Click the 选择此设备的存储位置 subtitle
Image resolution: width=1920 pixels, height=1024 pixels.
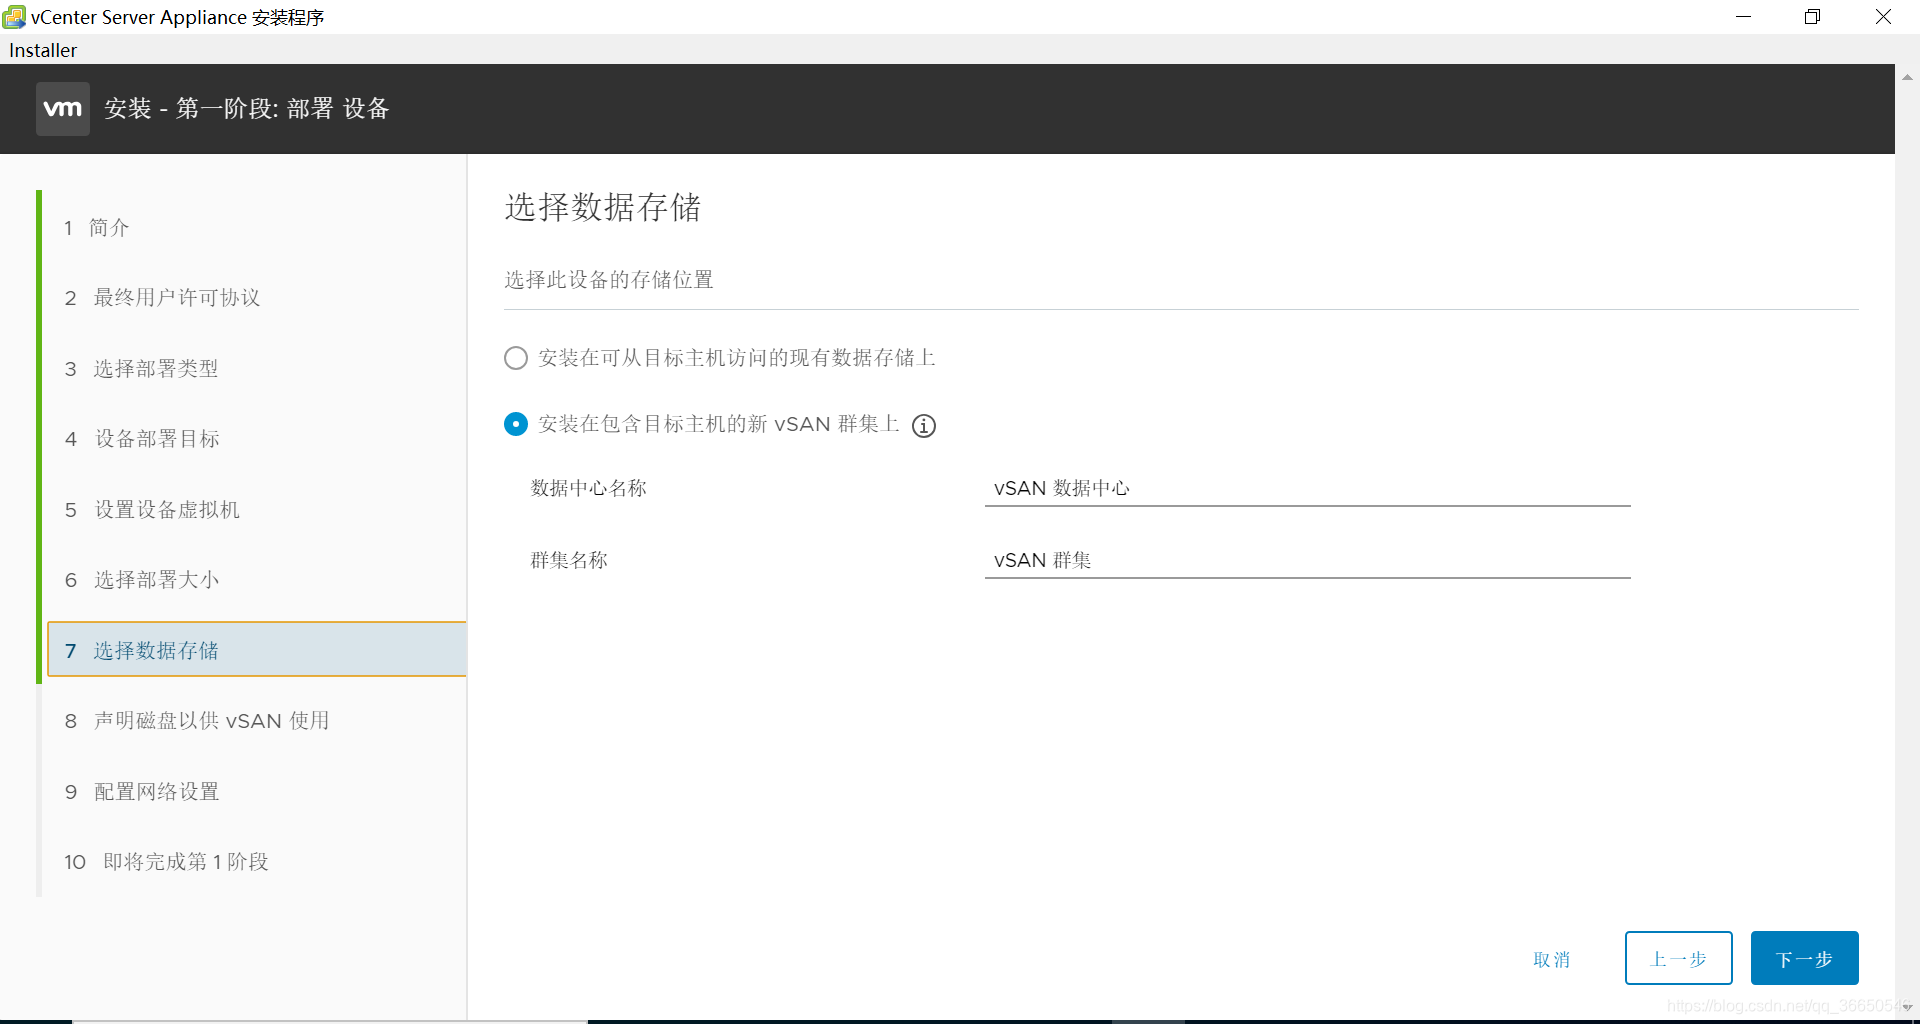coord(609,280)
